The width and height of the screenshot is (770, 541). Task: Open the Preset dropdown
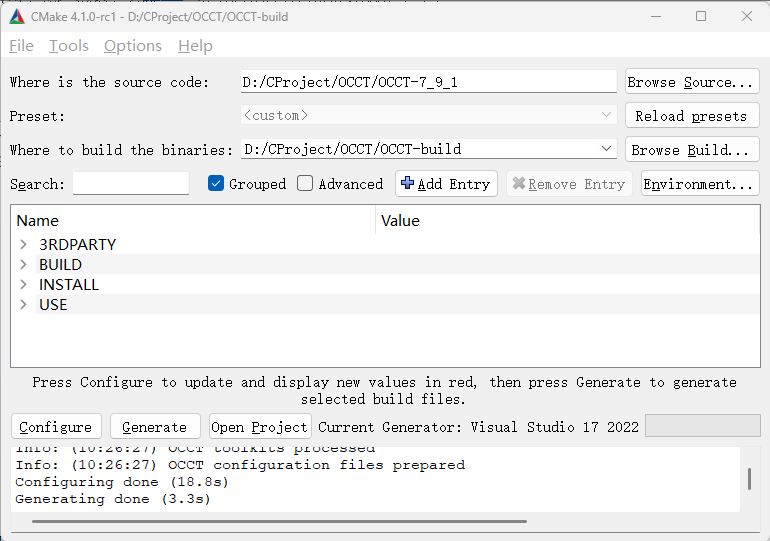point(428,115)
